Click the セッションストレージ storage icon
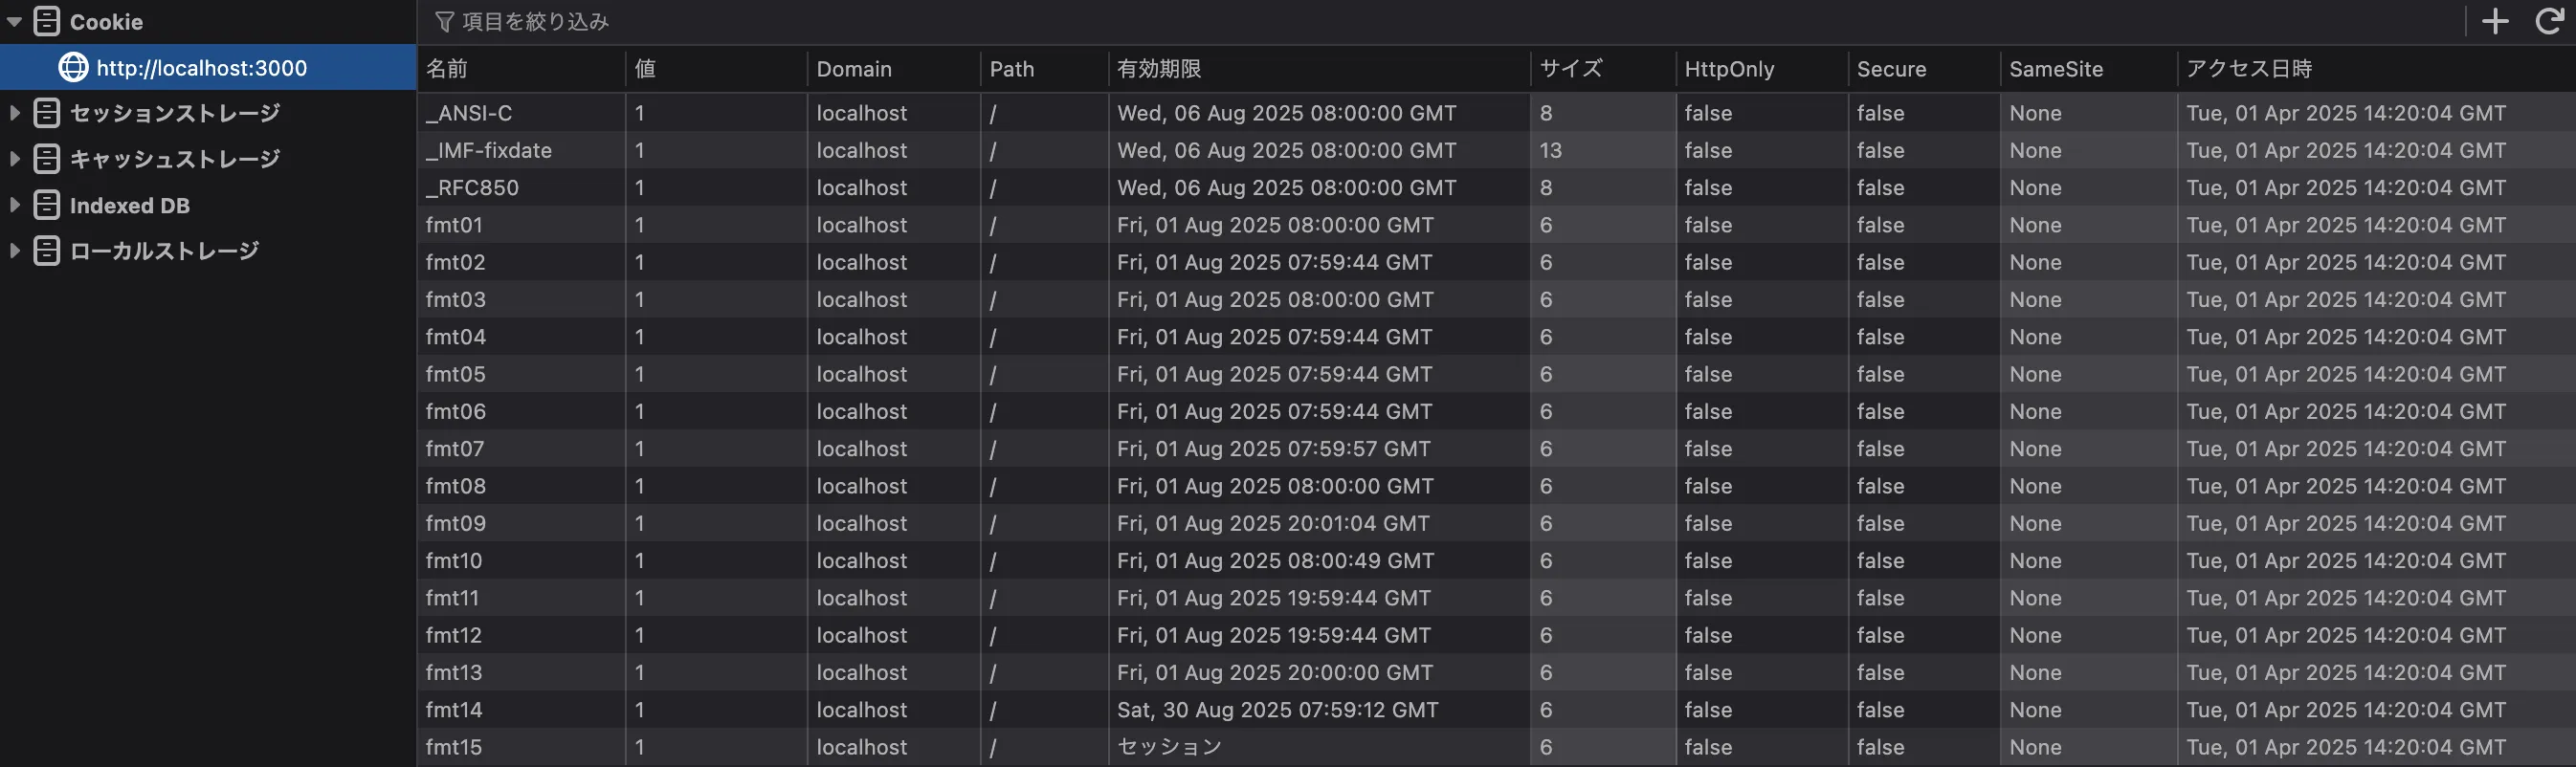Viewport: 2576px width, 767px height. pos(47,113)
